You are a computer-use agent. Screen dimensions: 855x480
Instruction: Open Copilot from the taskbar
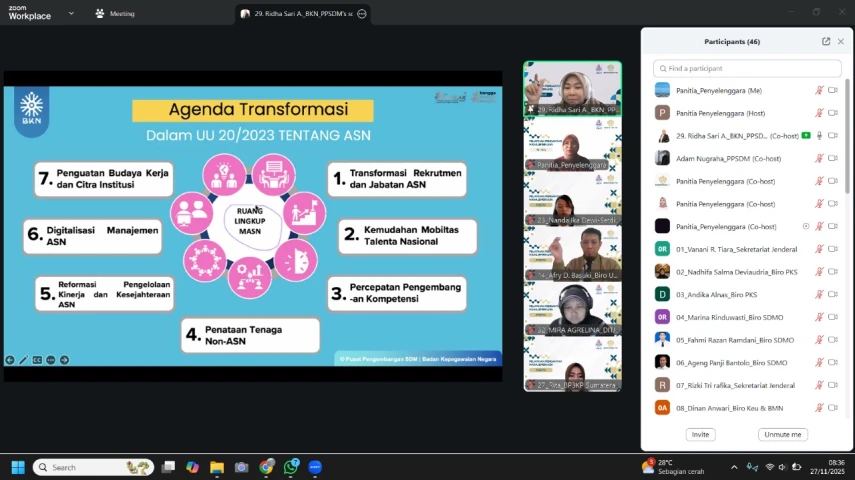[x=192, y=467]
